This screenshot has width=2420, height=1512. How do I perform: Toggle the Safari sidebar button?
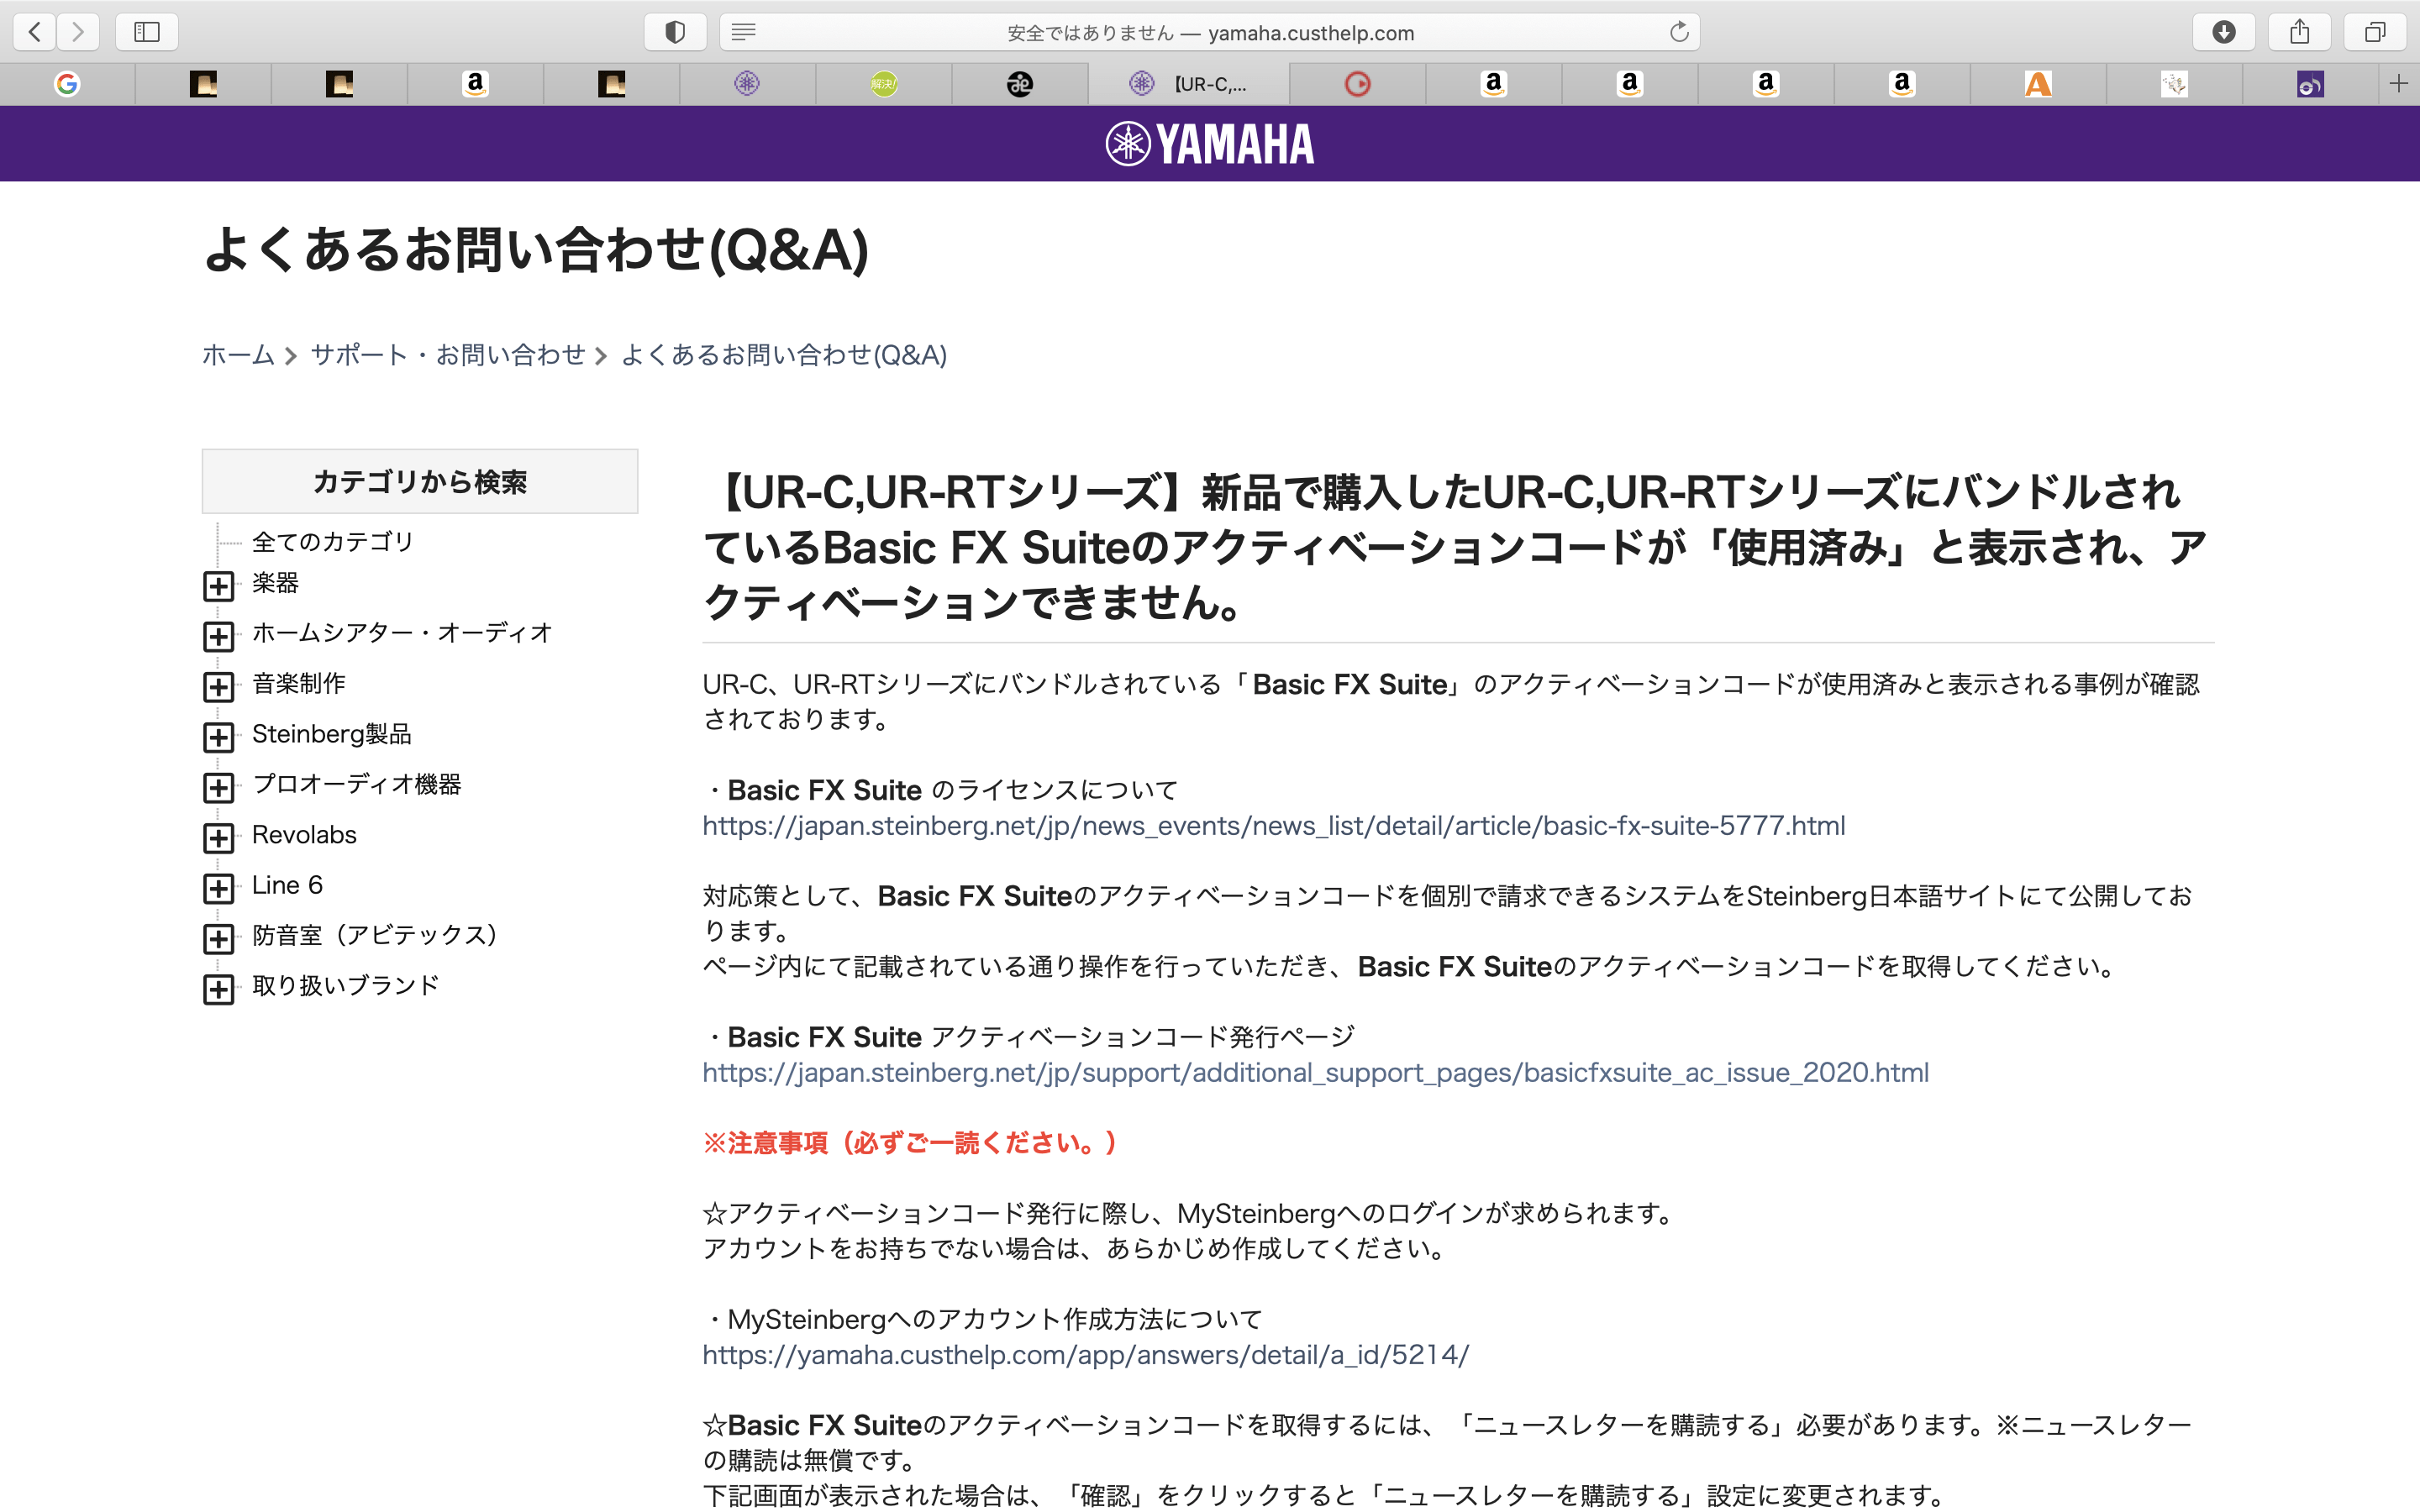pyautogui.click(x=147, y=32)
